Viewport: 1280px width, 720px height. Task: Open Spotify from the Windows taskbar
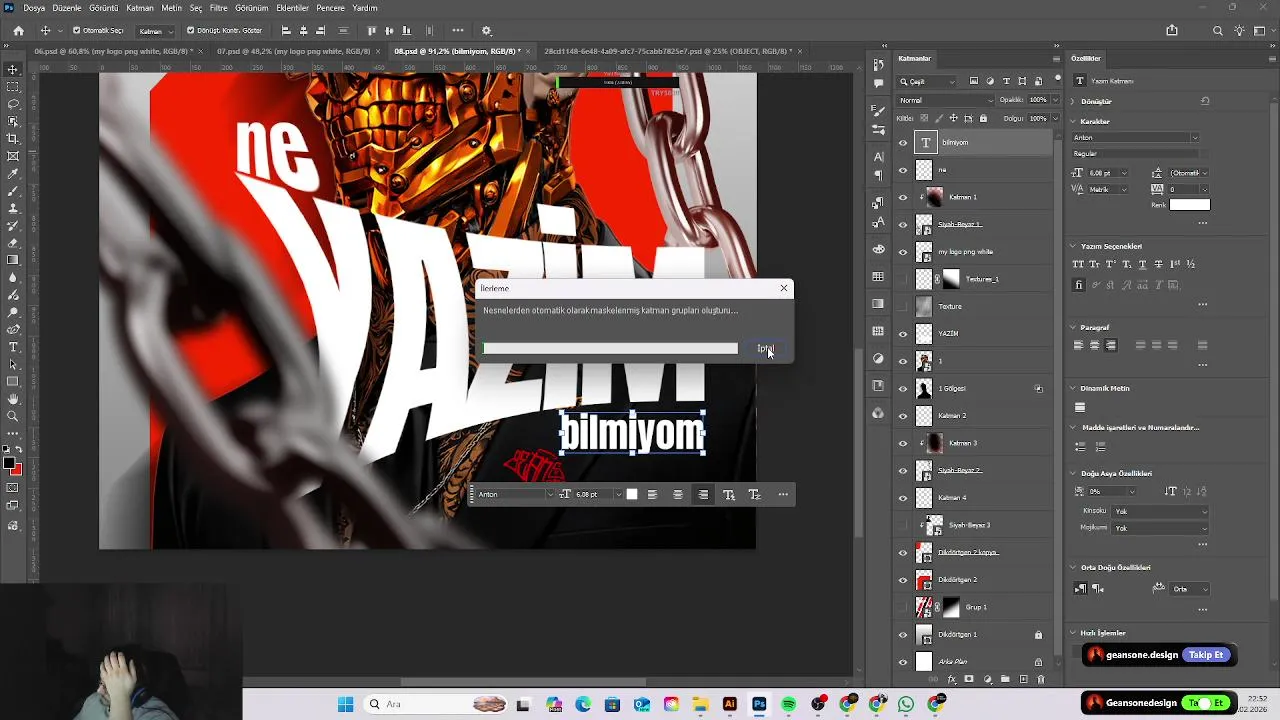788,705
